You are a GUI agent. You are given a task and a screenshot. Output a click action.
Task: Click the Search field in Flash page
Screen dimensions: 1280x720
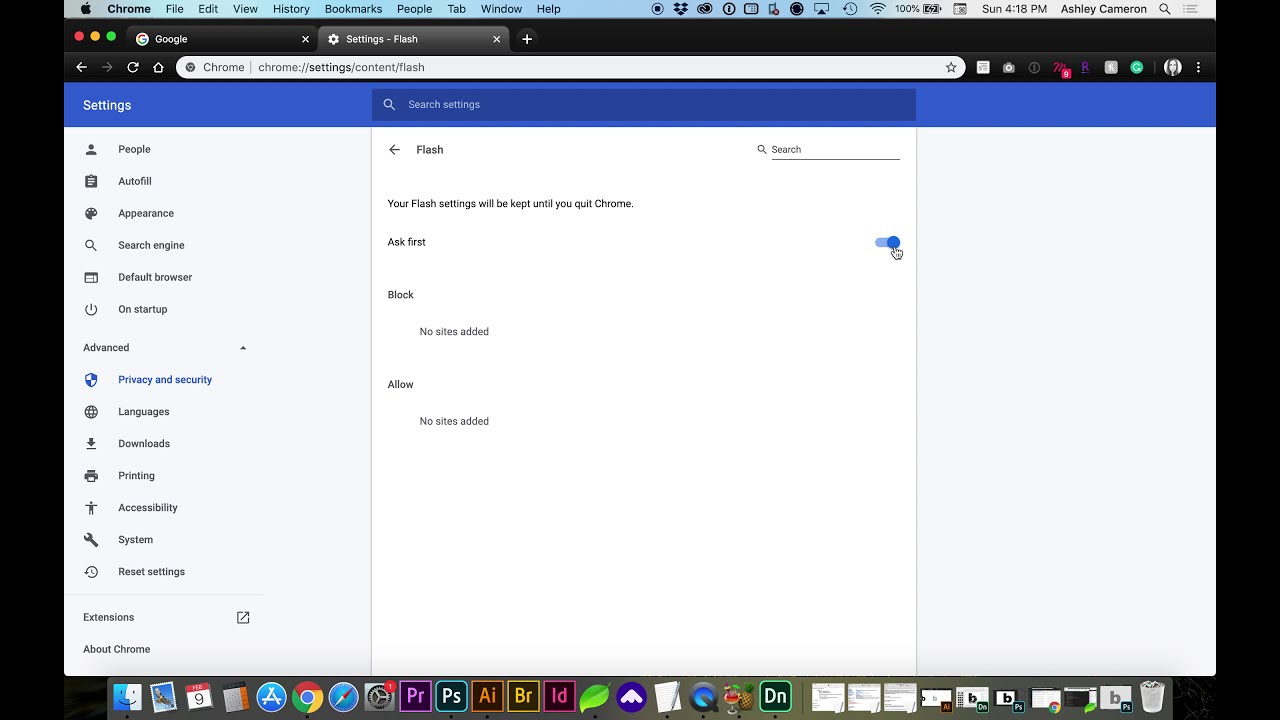pyautogui.click(x=835, y=150)
